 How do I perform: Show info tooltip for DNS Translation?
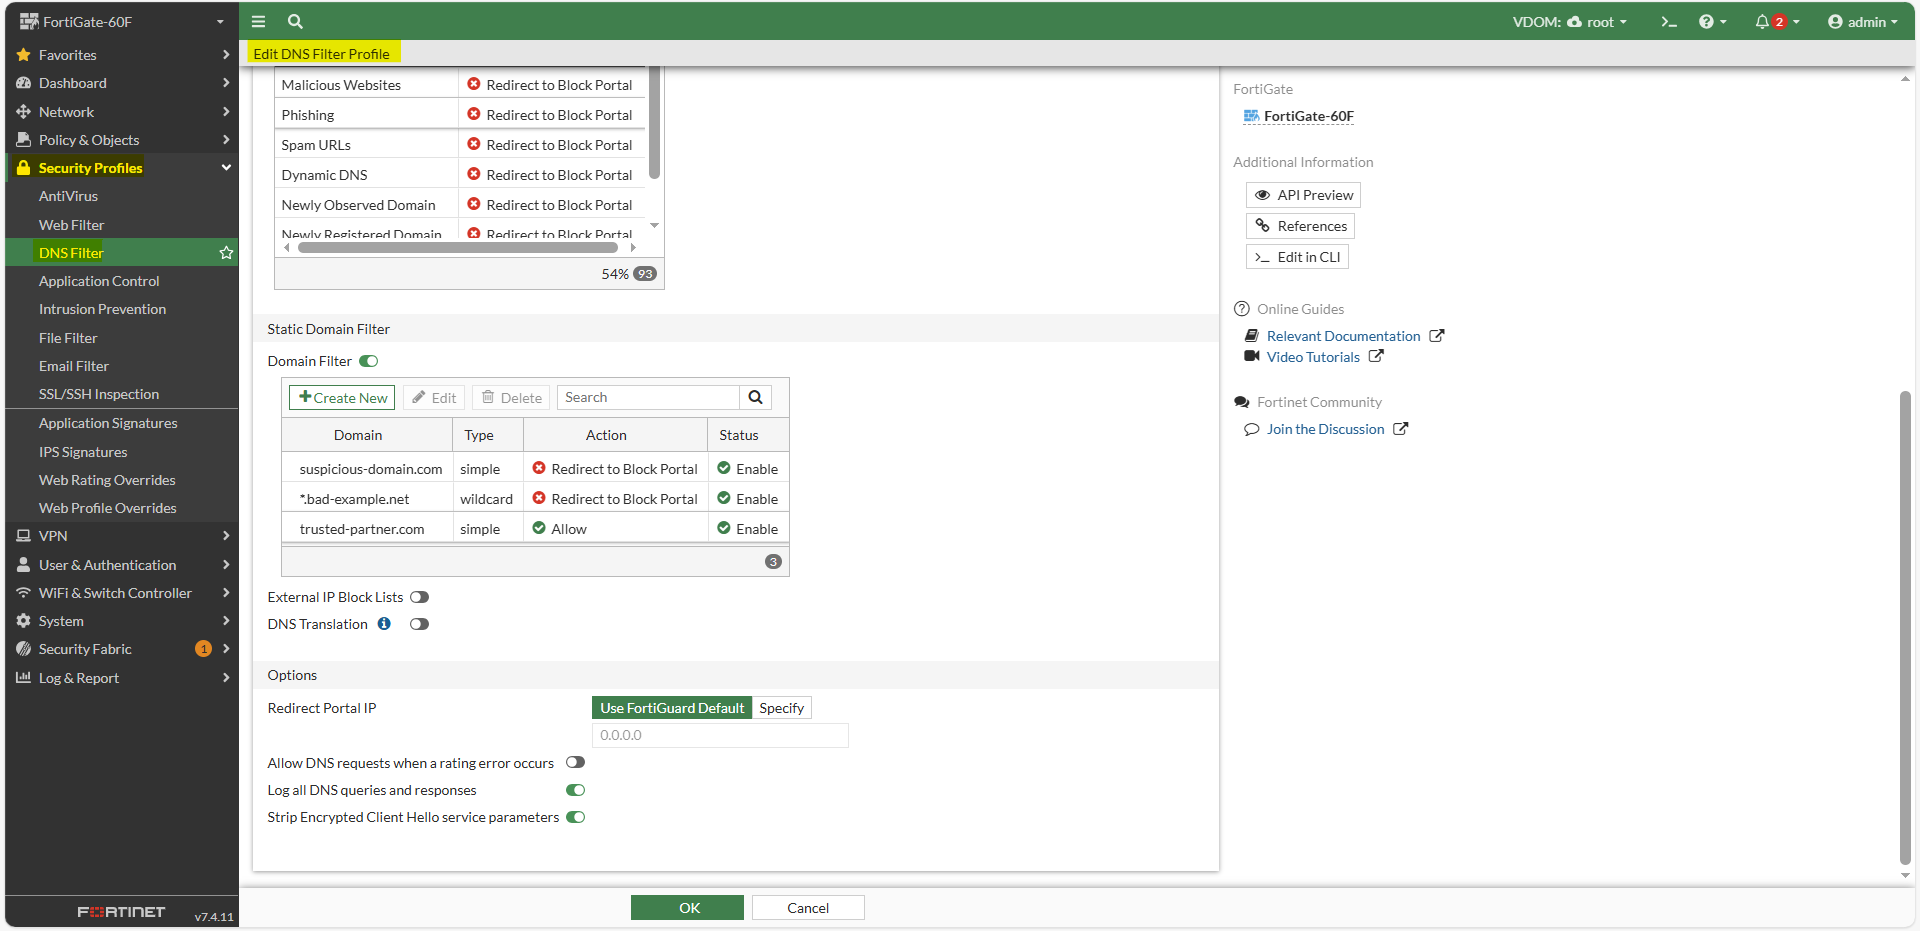tap(384, 623)
